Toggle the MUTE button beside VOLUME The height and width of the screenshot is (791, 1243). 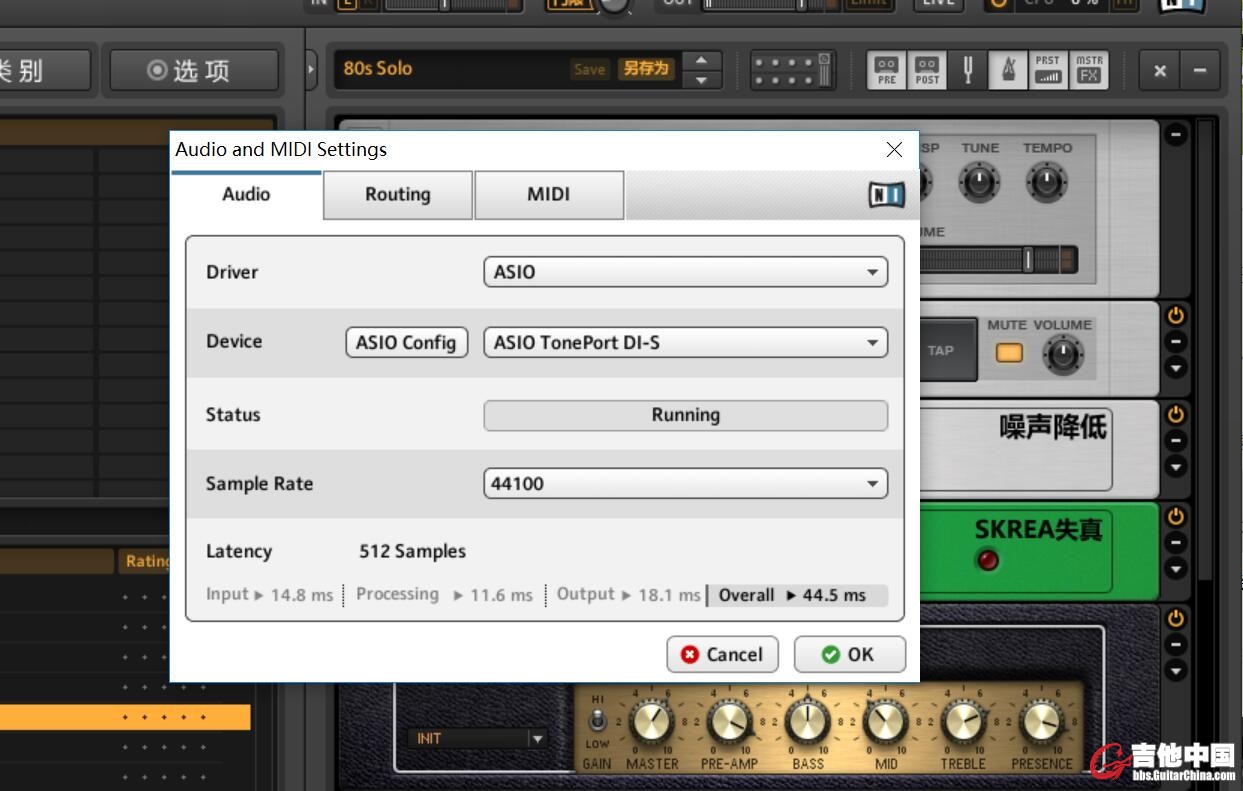pos(1009,352)
